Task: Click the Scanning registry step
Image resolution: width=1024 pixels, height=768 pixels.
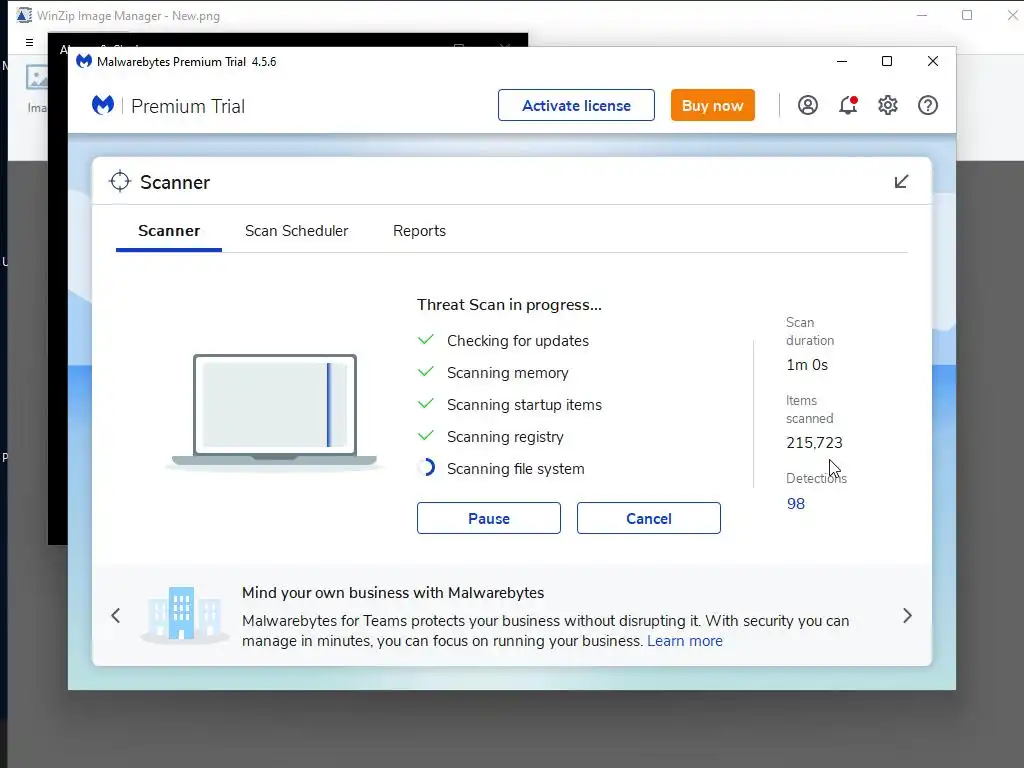Action: click(x=505, y=437)
